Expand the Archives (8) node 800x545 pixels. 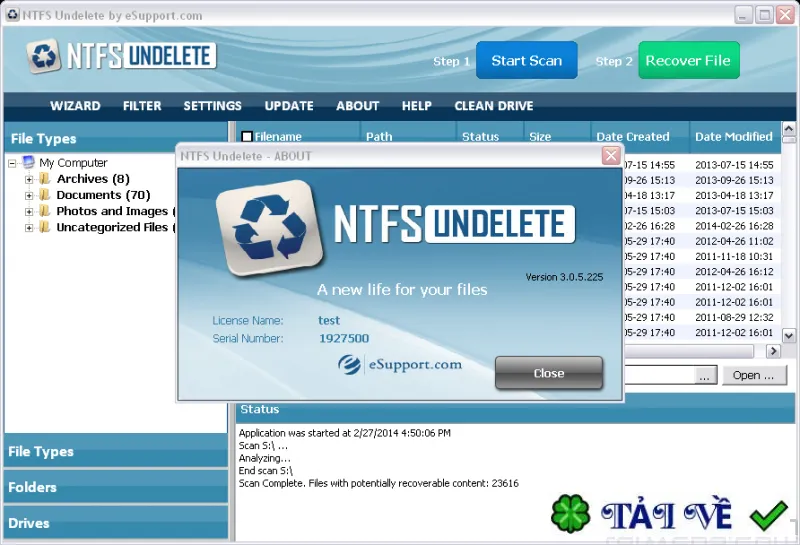click(29, 180)
